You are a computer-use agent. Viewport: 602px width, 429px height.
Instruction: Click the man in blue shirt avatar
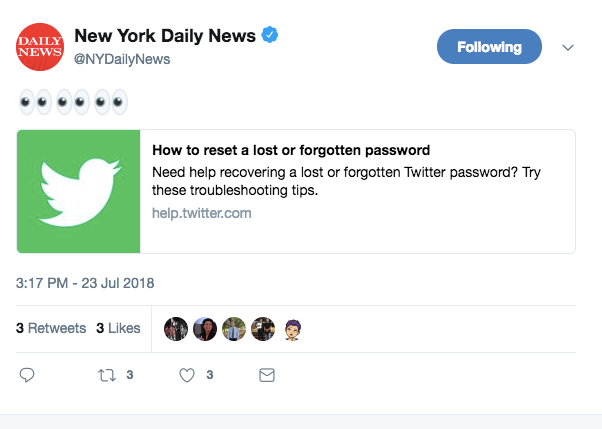point(234,329)
